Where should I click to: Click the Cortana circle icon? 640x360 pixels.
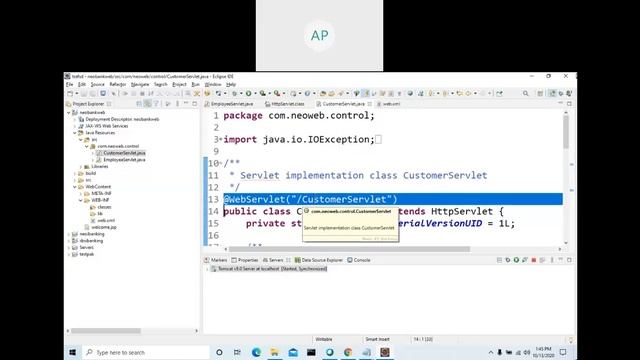click(219, 352)
